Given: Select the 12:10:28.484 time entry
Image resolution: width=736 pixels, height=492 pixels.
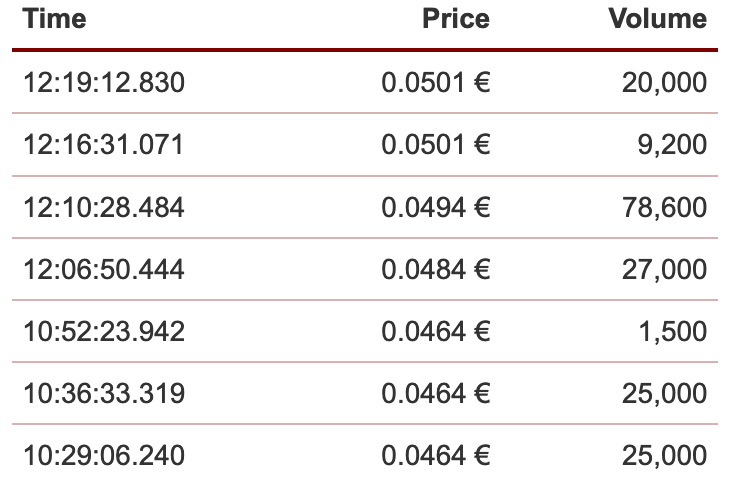Looking at the screenshot, I should tap(104, 208).
